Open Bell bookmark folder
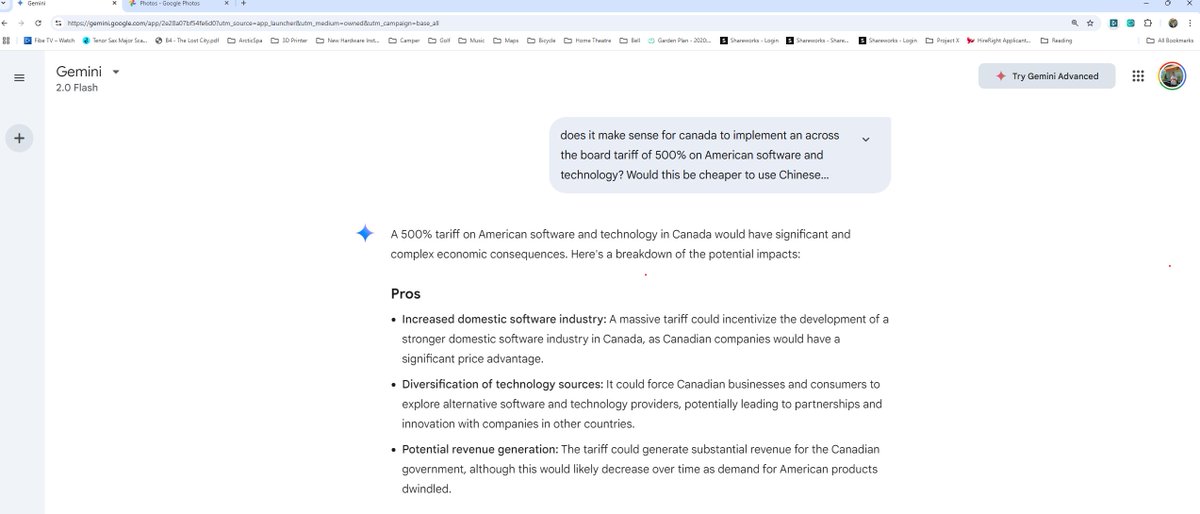 click(630, 41)
